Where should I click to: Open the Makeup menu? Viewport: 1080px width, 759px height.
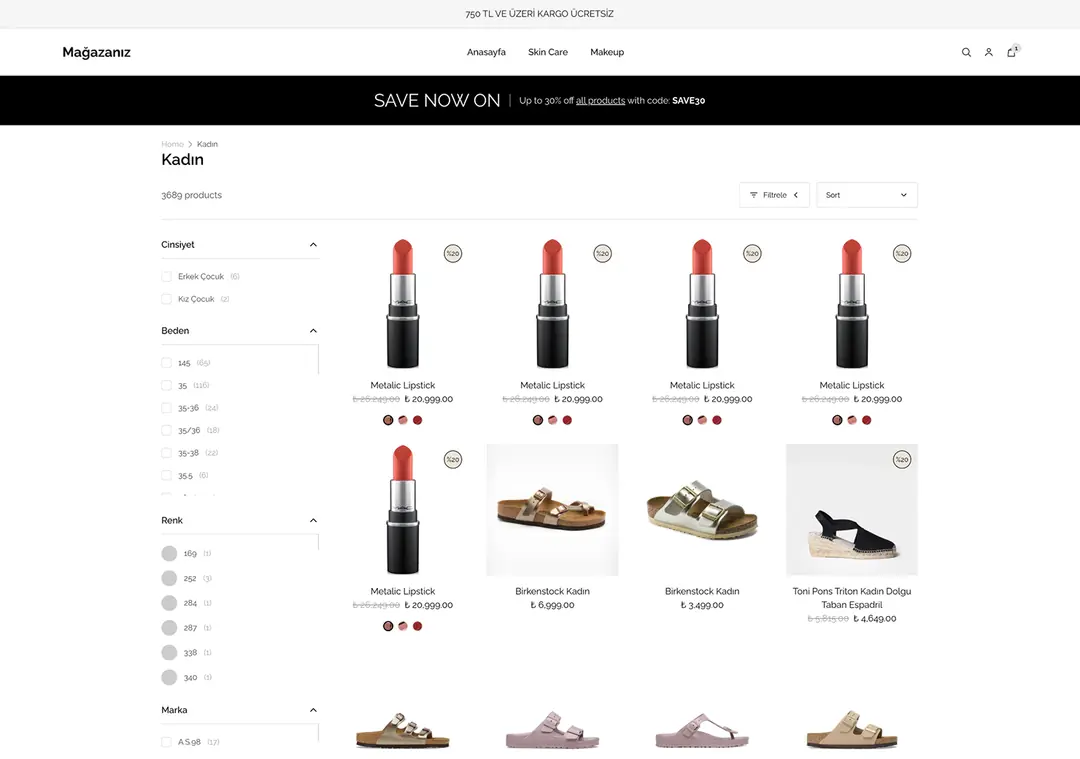point(607,52)
